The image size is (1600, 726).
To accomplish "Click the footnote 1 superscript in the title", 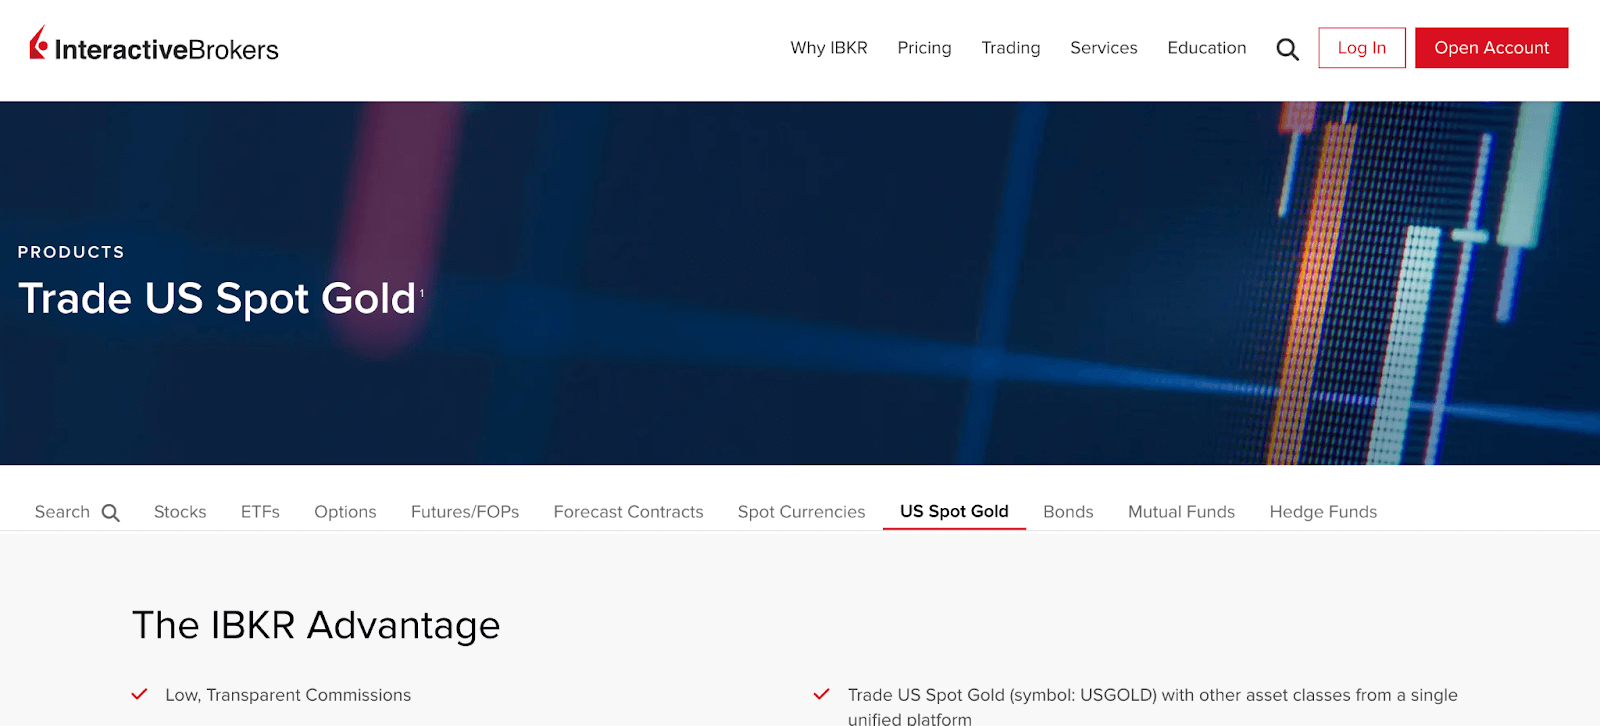I will [422, 293].
